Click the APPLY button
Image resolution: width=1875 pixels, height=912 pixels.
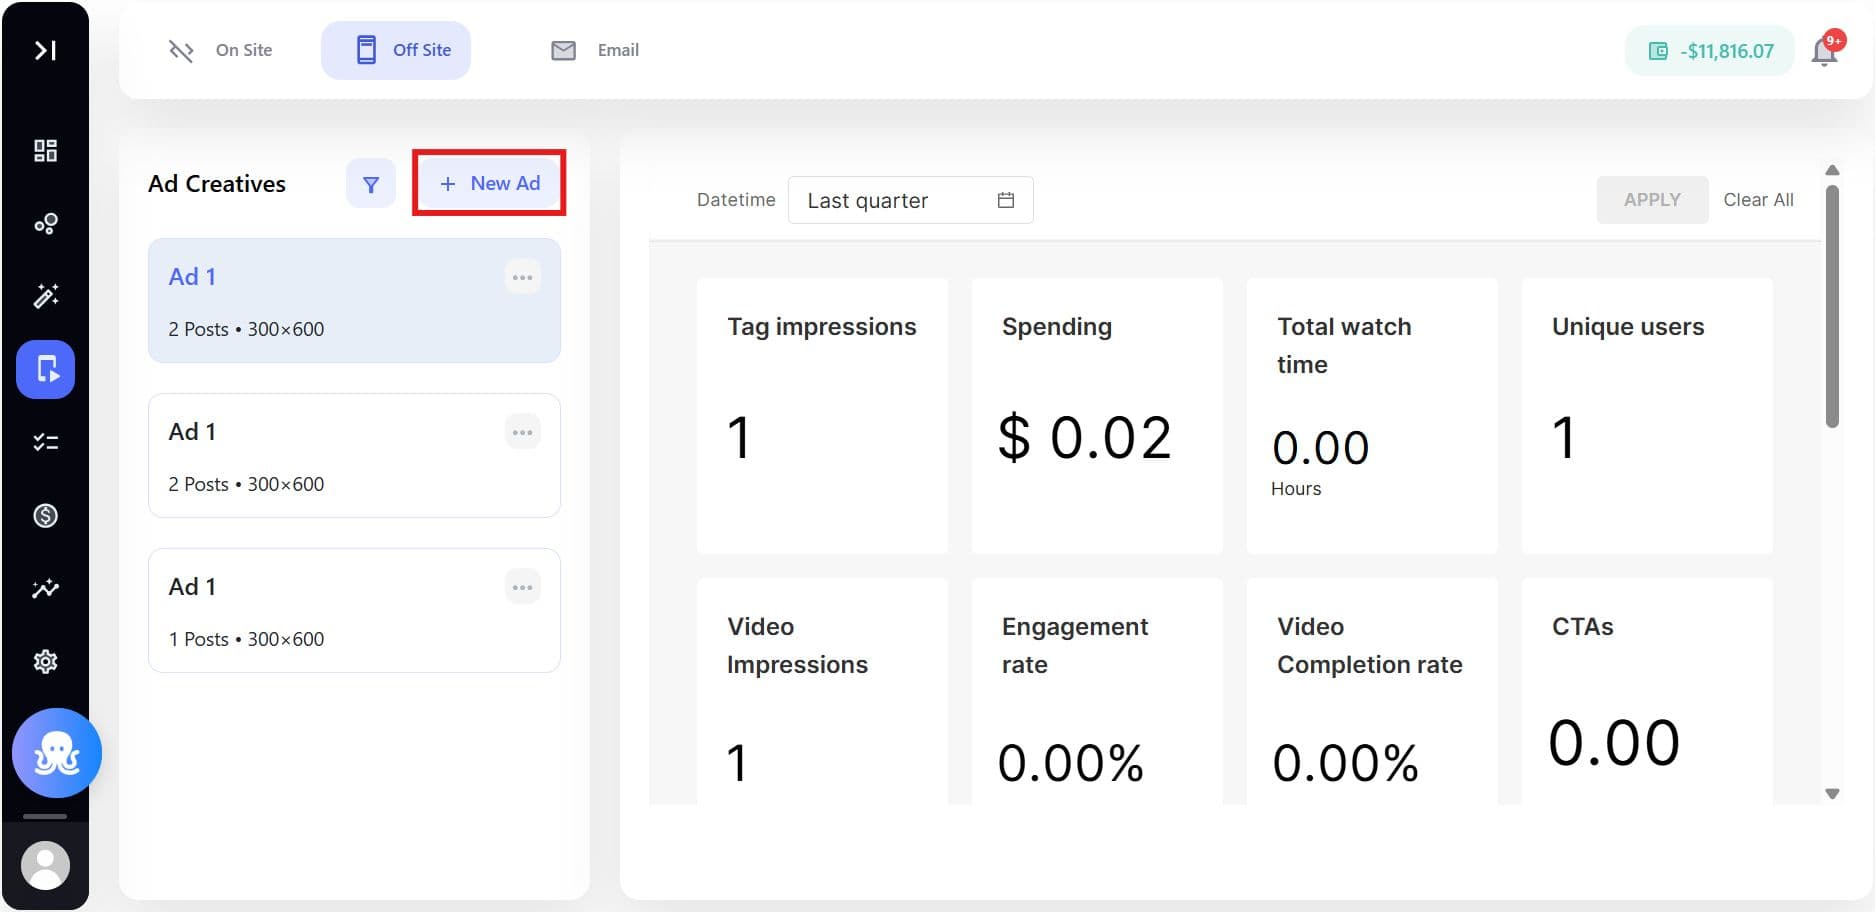point(1652,199)
